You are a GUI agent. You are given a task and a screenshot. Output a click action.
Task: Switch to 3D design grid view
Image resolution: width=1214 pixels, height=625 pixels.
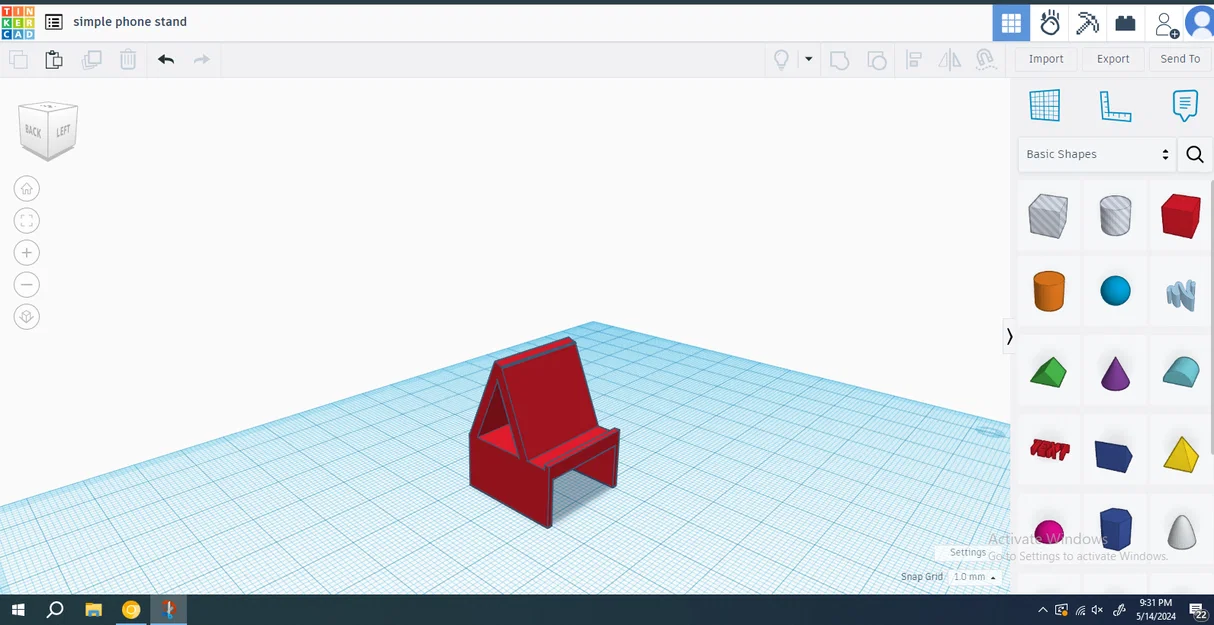click(x=1011, y=22)
